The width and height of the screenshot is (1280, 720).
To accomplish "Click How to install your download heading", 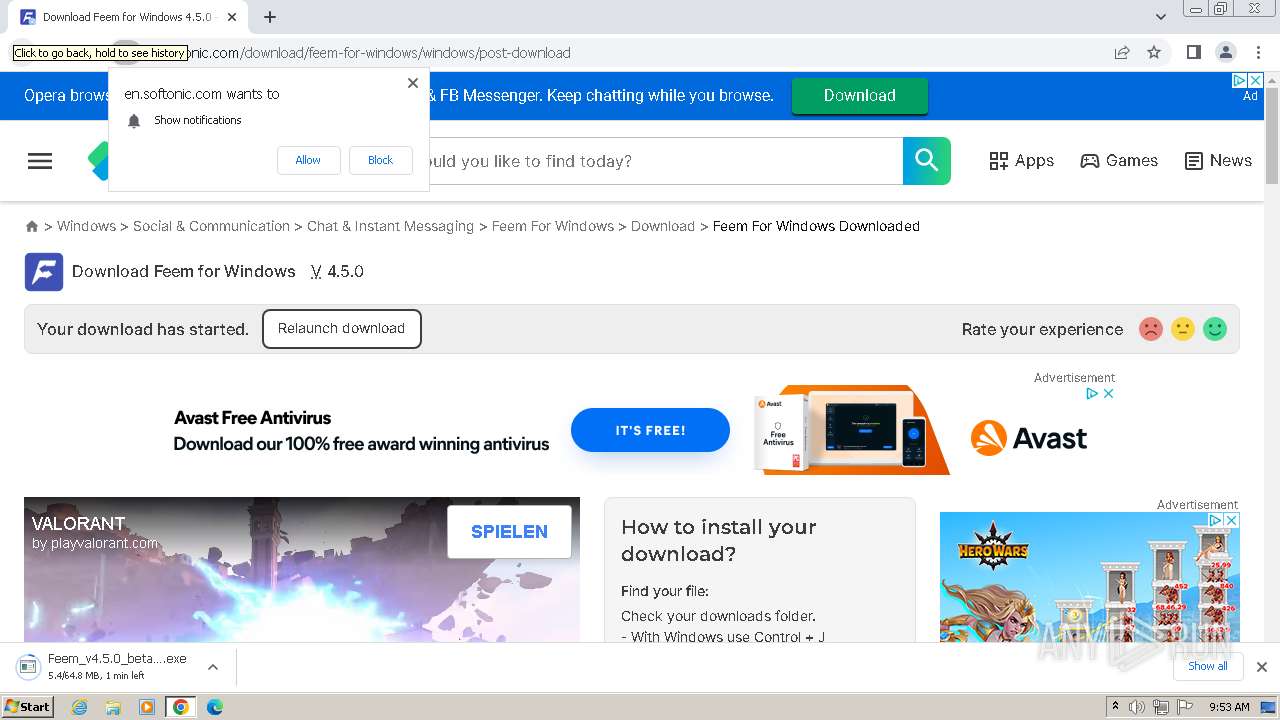I will [719, 540].
